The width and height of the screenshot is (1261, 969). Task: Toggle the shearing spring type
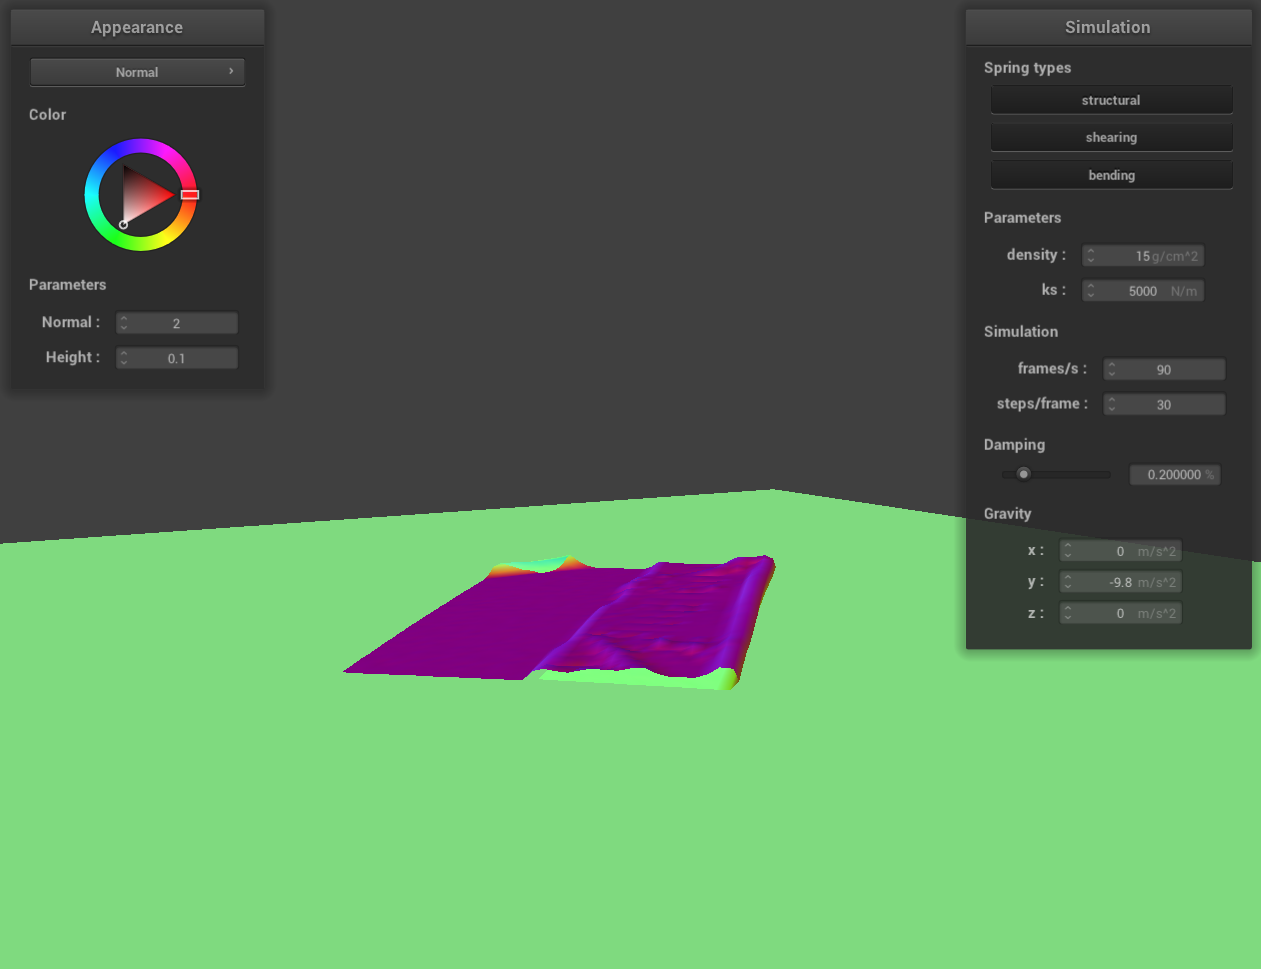tap(1111, 137)
